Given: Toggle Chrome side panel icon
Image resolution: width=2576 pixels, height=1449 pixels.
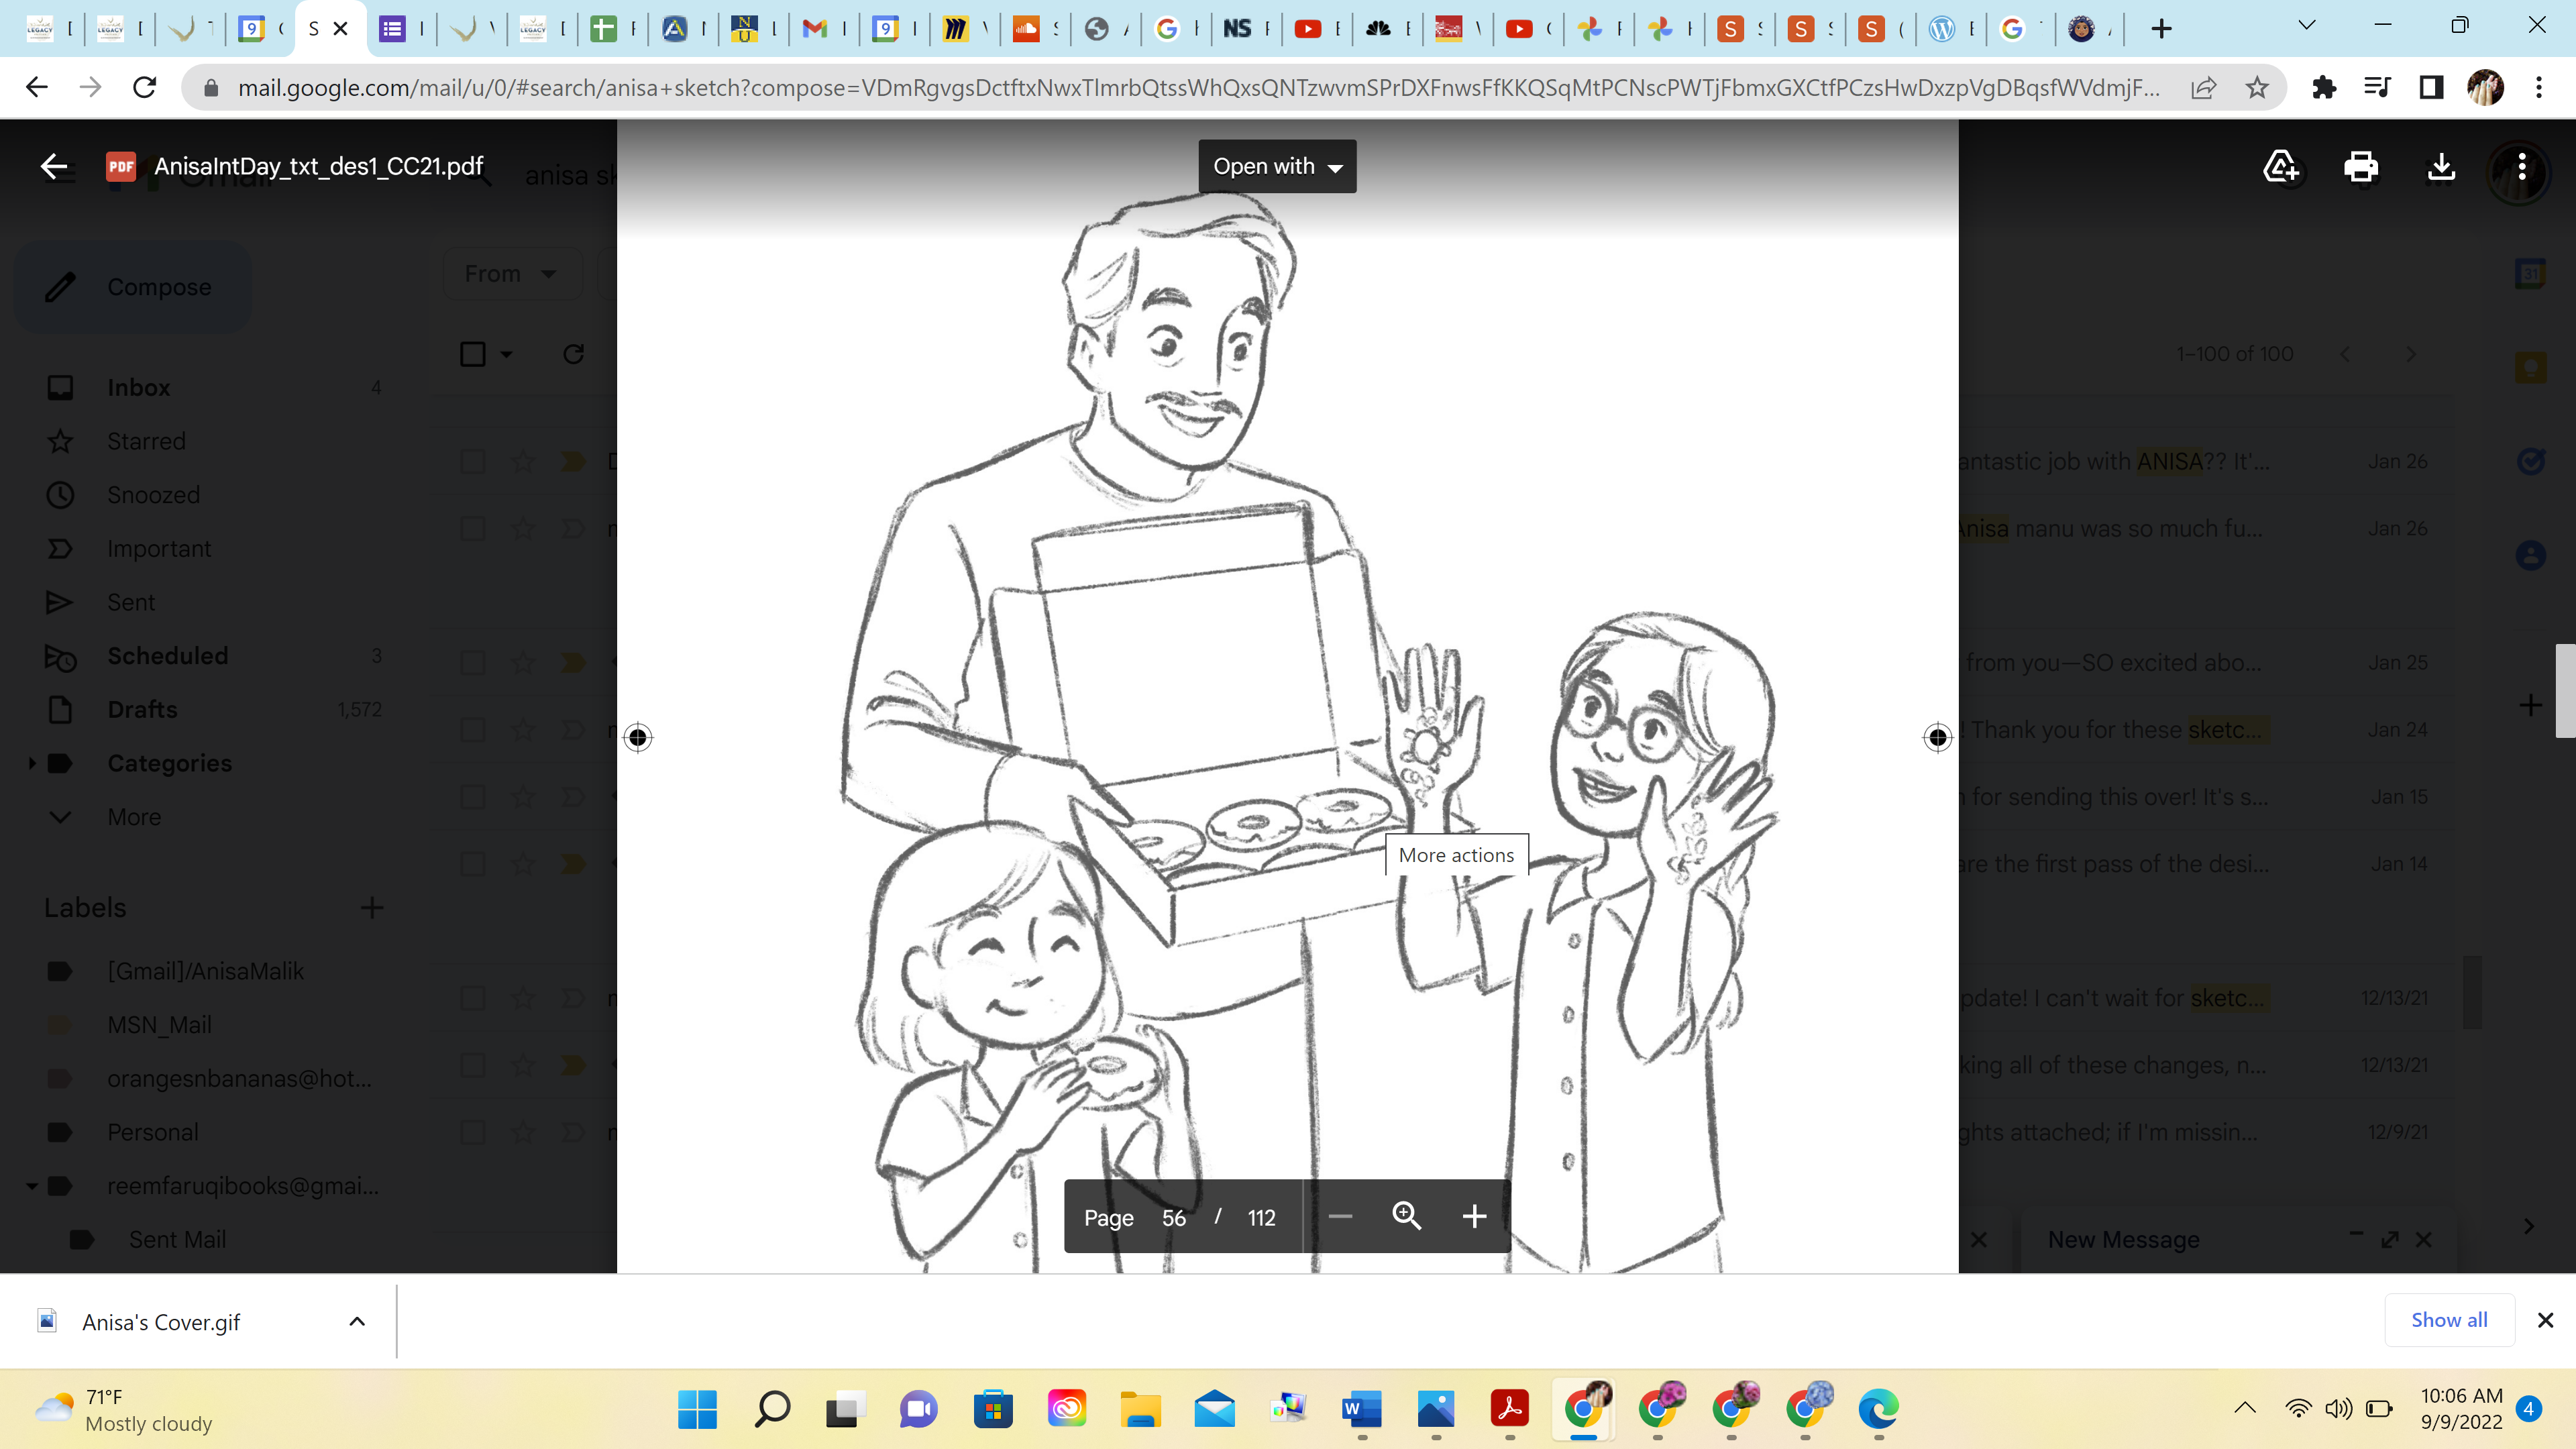Looking at the screenshot, I should [2431, 88].
